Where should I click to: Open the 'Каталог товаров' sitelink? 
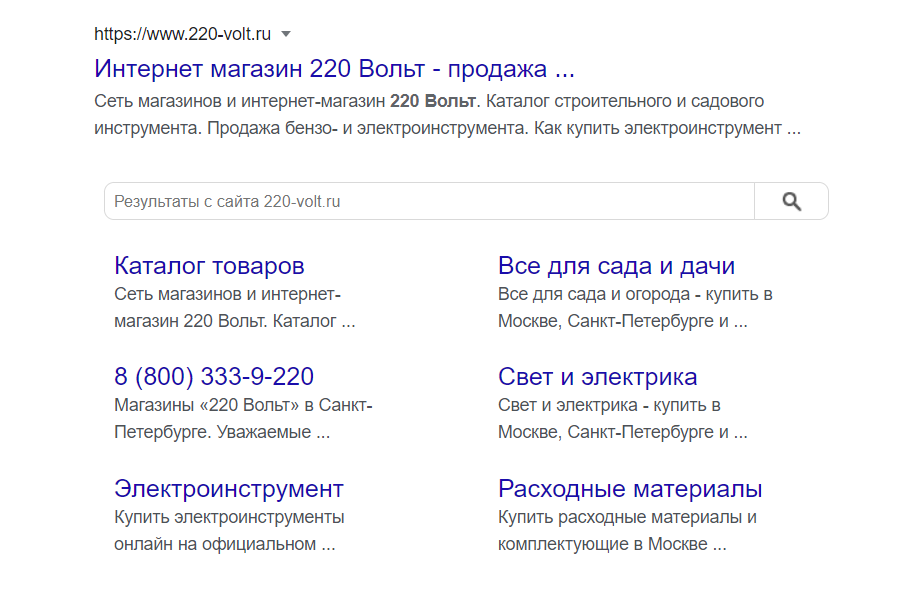coord(209,266)
